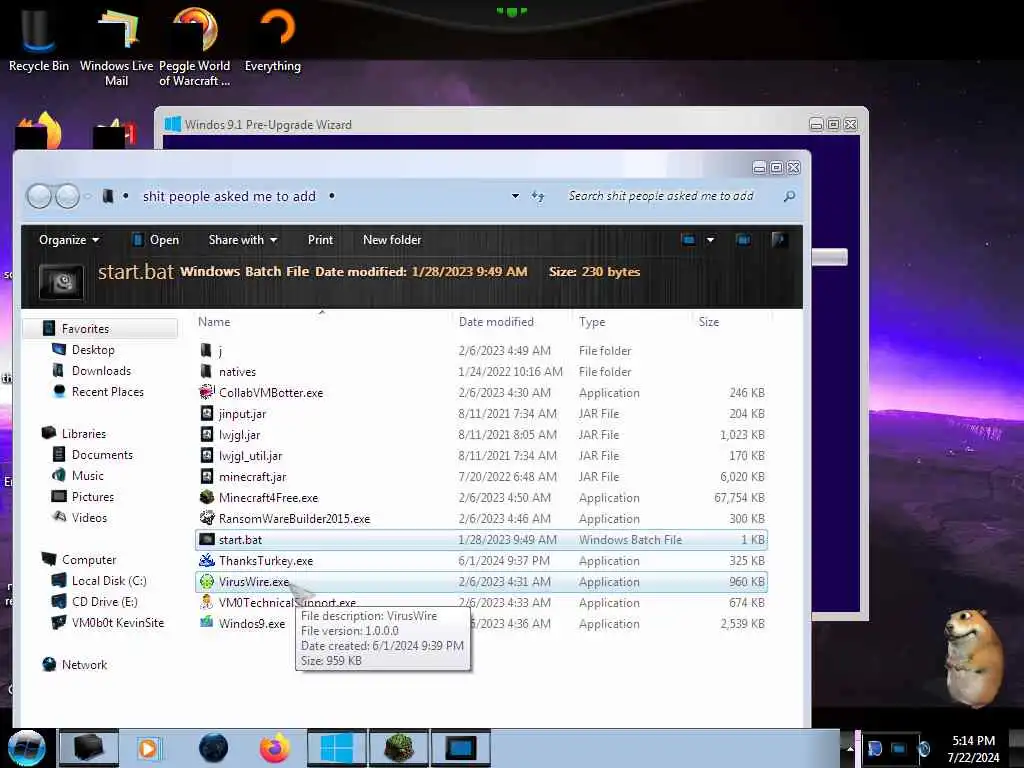Open the help icon in Explorer toolbar

[778, 240]
